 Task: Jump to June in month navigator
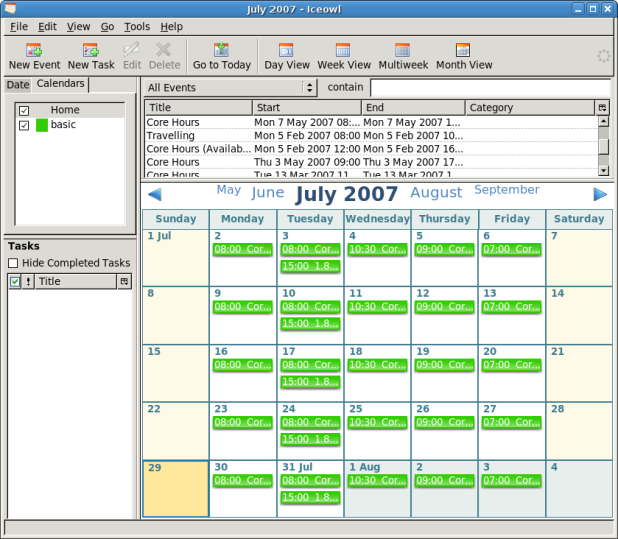point(268,192)
